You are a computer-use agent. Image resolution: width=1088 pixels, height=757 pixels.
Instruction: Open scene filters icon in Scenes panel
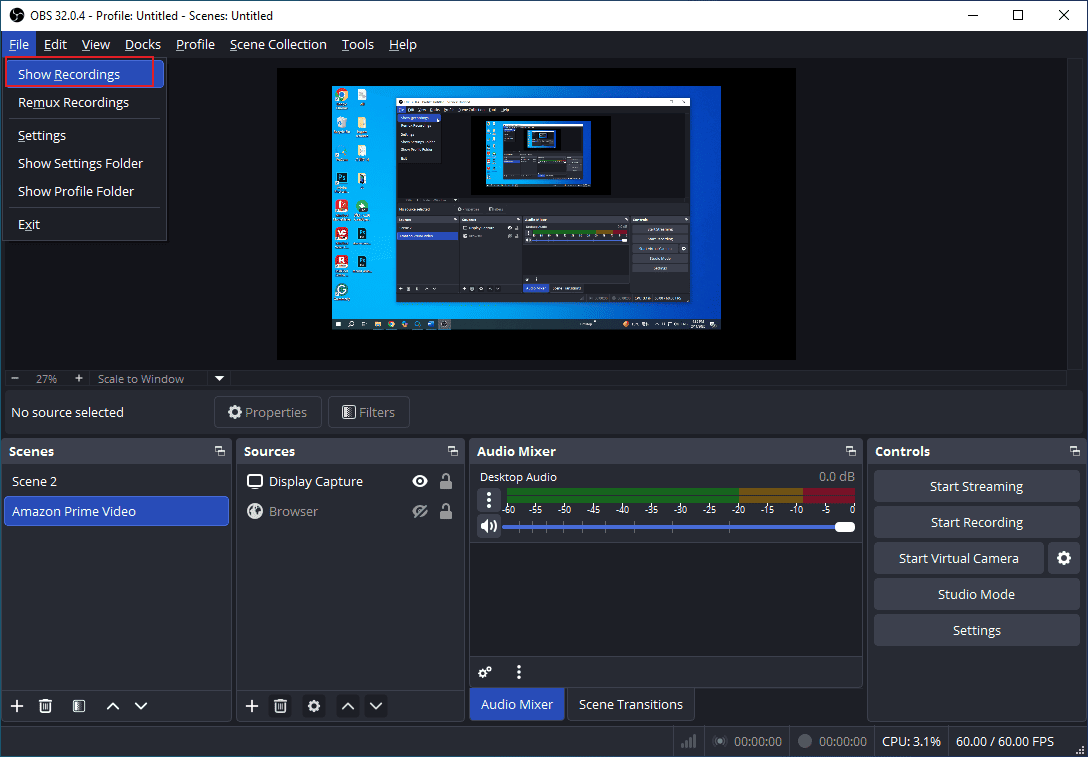point(78,705)
